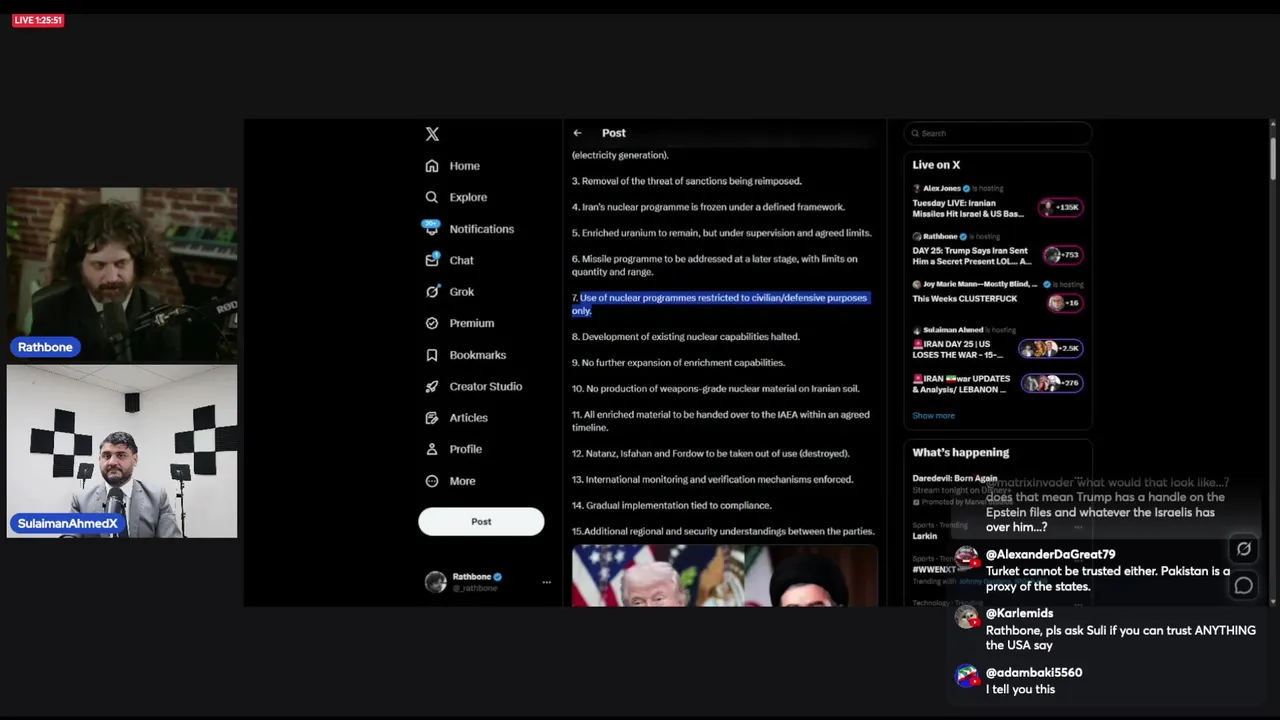The height and width of the screenshot is (720, 1280).
Task: Click the Bookmarks icon in sidebar
Action: tap(432, 355)
